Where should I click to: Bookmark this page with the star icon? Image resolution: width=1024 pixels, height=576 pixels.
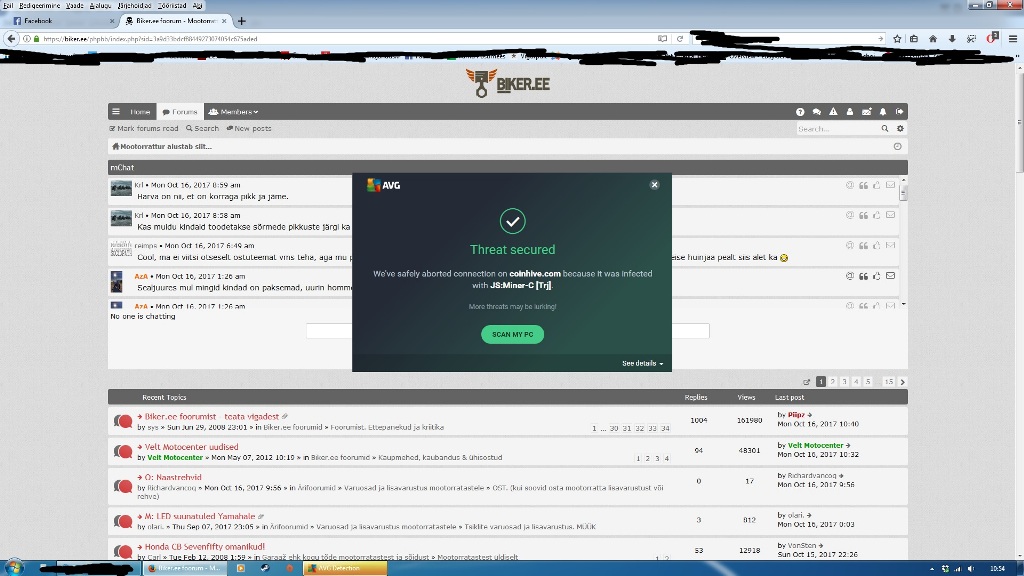[897, 39]
